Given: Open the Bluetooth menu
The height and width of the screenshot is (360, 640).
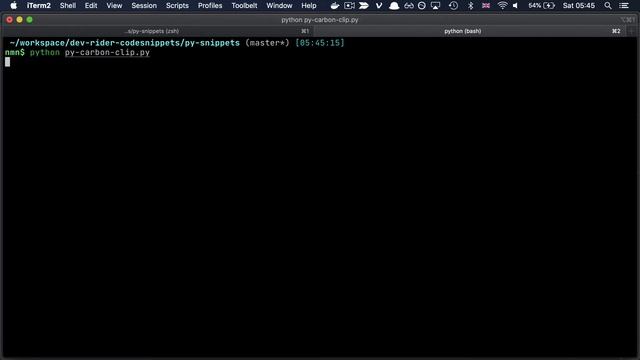Looking at the screenshot, I should pyautogui.click(x=470, y=6).
